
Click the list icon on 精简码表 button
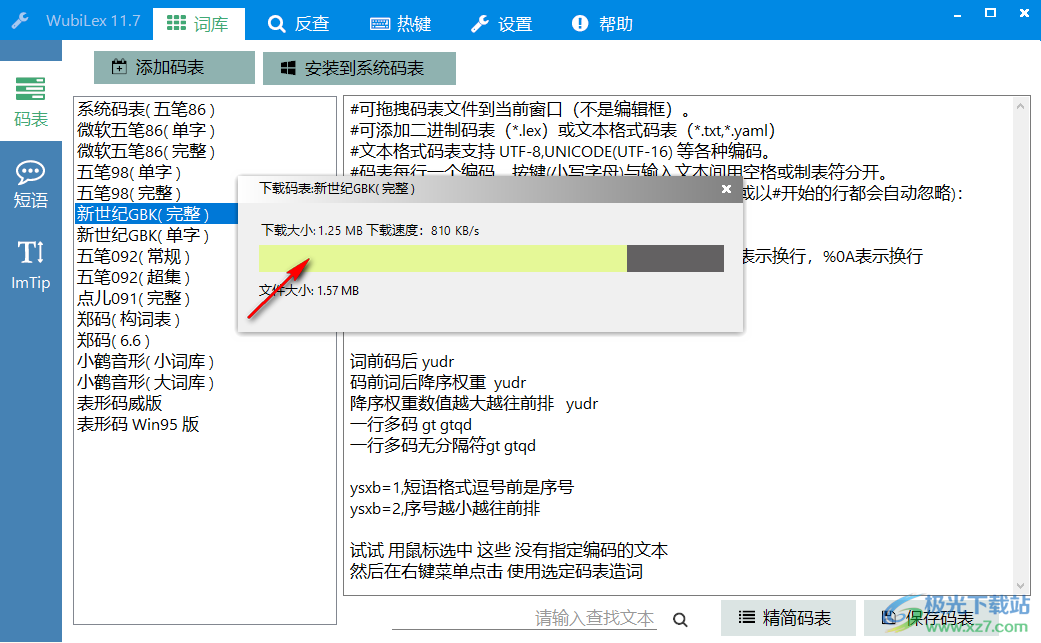745,618
